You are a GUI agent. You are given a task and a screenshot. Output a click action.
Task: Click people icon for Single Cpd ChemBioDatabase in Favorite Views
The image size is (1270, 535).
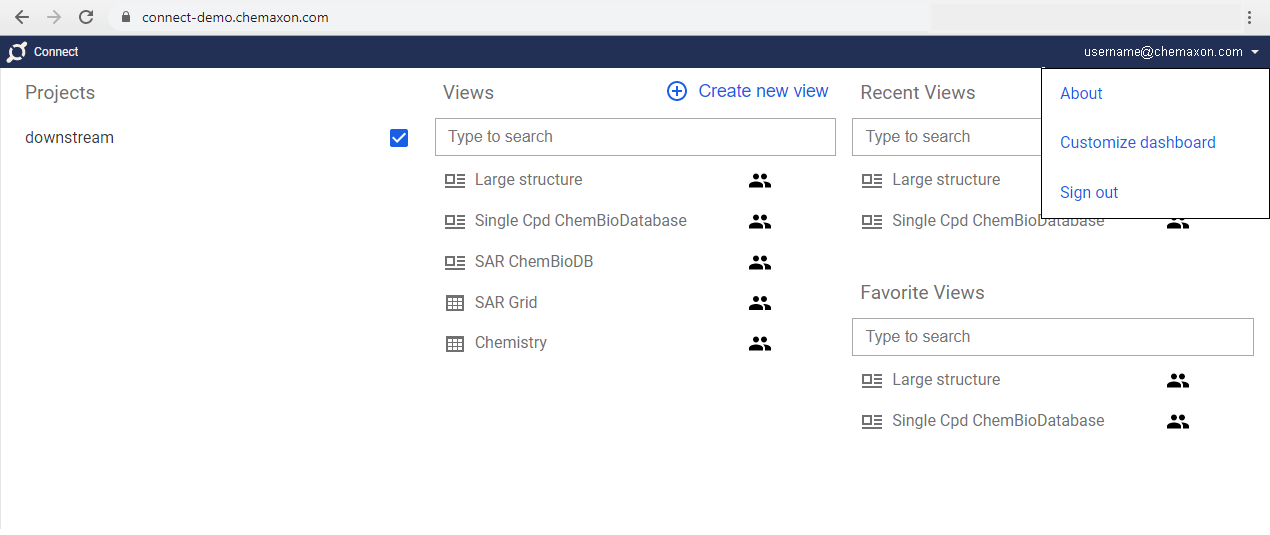point(1178,422)
